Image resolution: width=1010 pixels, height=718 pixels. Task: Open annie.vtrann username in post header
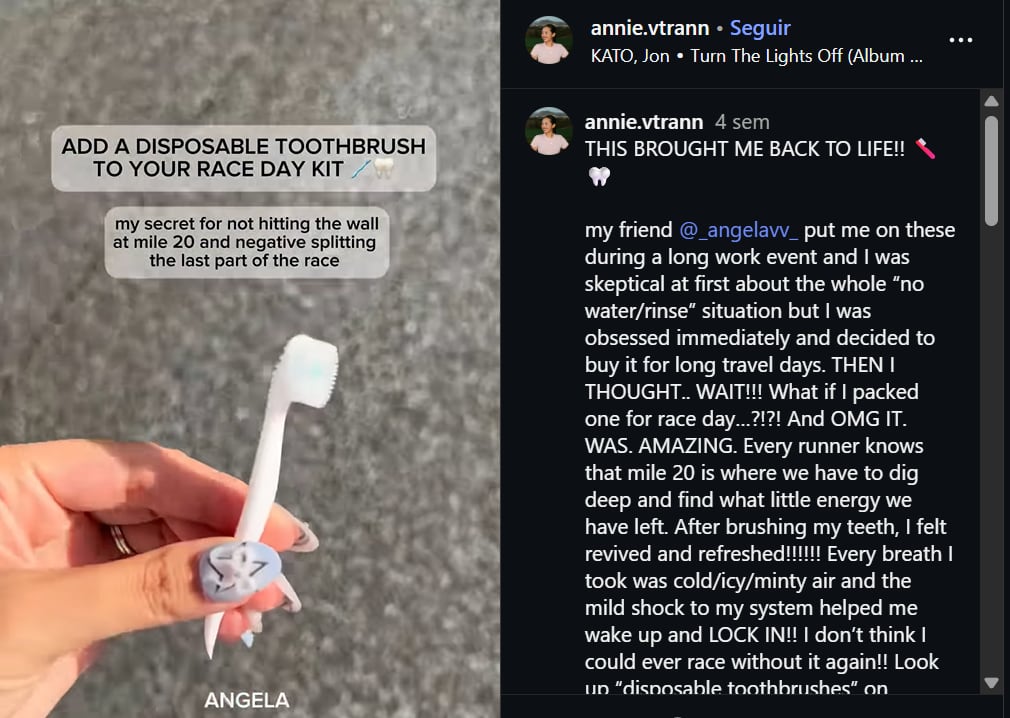(649, 28)
